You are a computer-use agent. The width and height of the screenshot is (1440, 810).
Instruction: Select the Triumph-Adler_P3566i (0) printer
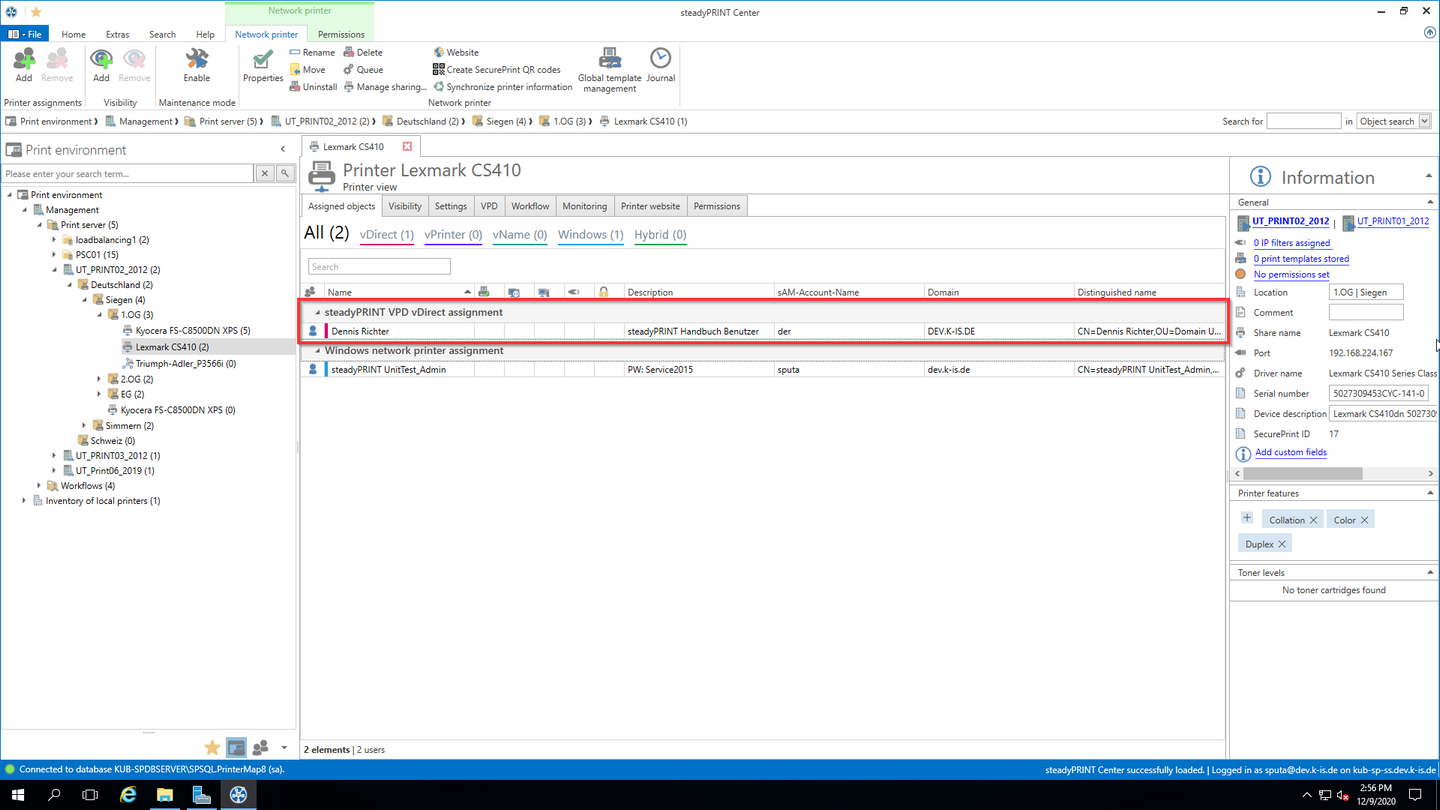pos(185,364)
